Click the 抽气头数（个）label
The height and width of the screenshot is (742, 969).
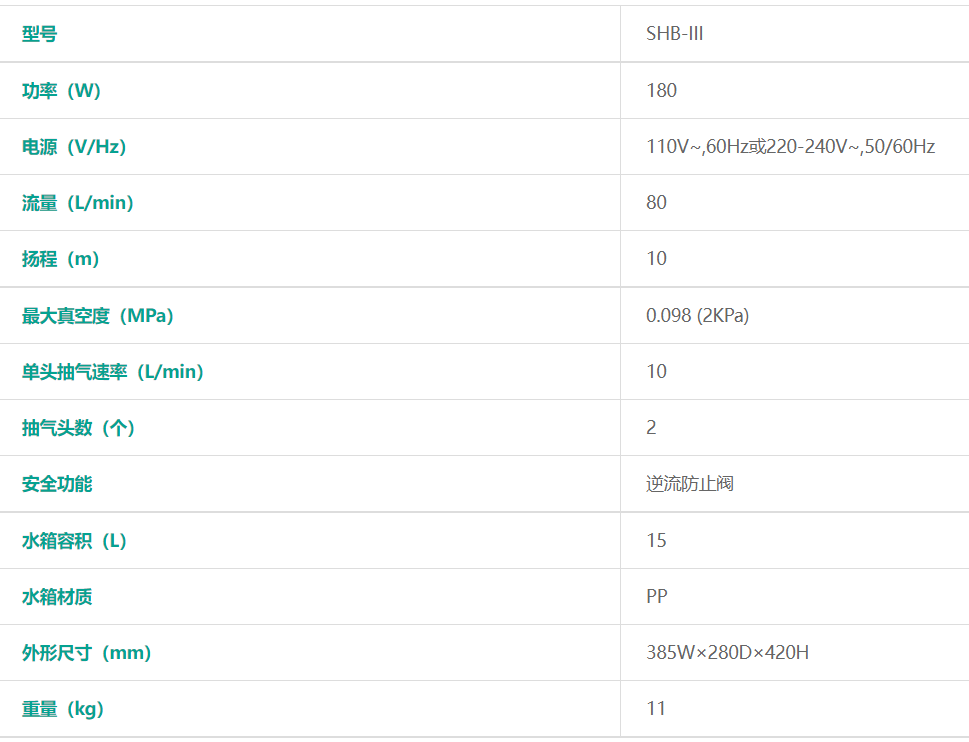[x=79, y=428]
